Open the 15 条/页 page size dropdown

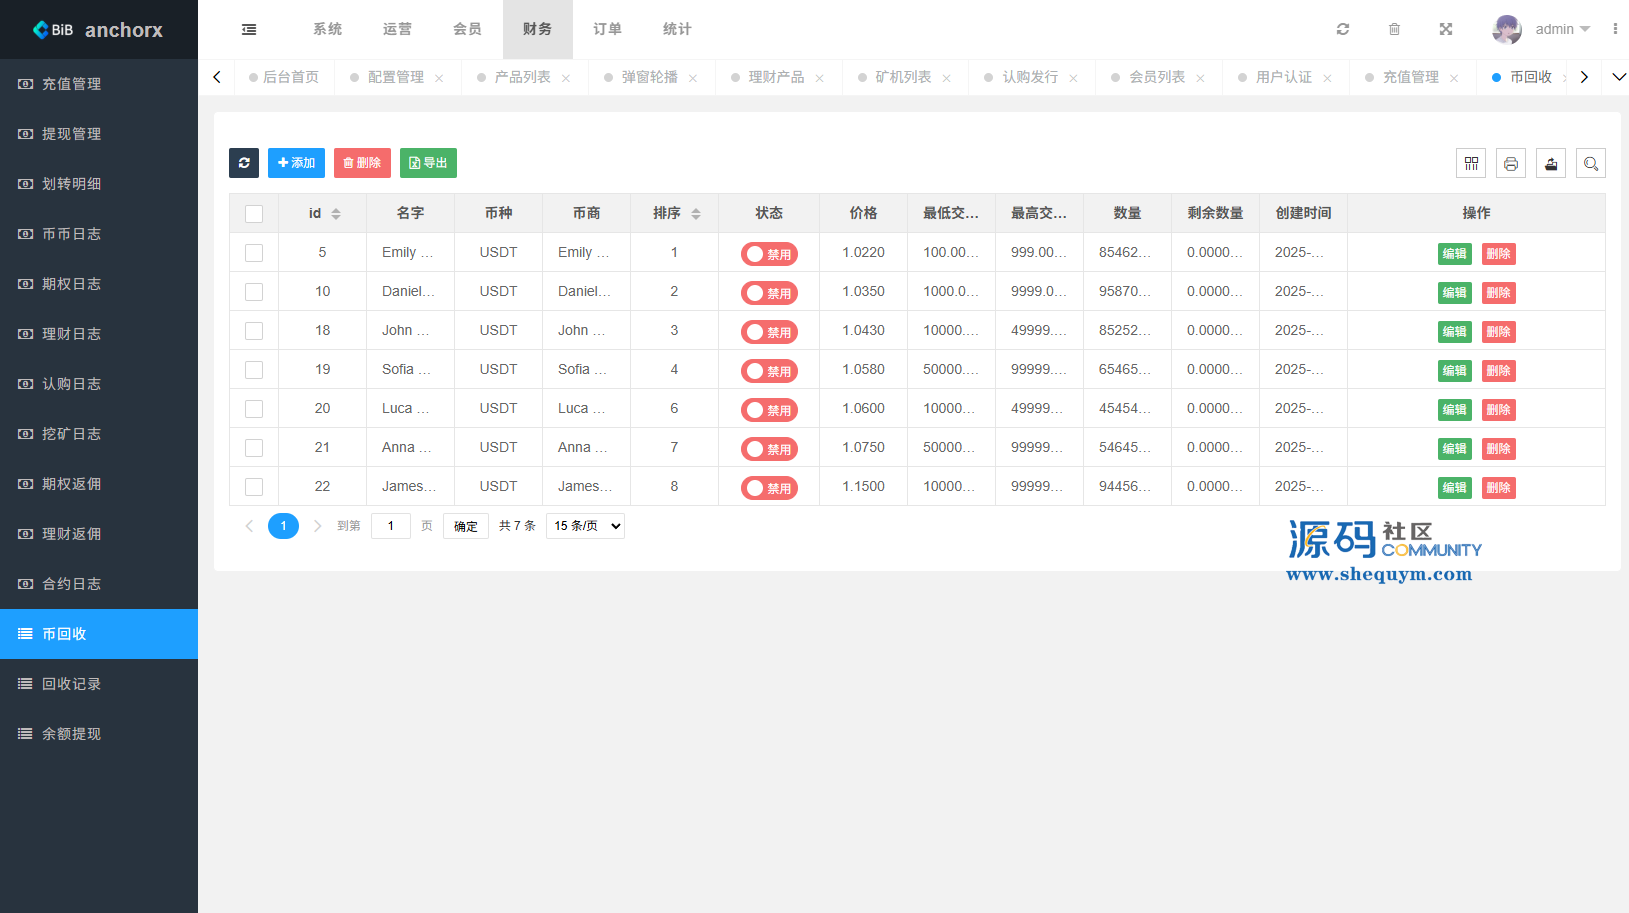tap(585, 526)
